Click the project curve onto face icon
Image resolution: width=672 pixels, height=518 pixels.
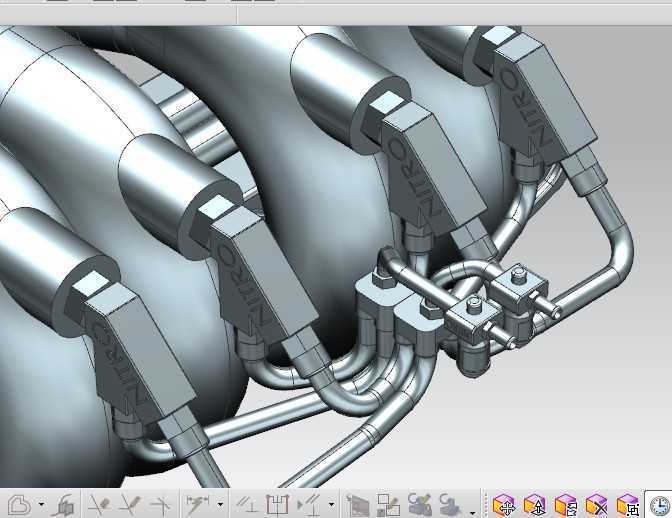(63, 505)
